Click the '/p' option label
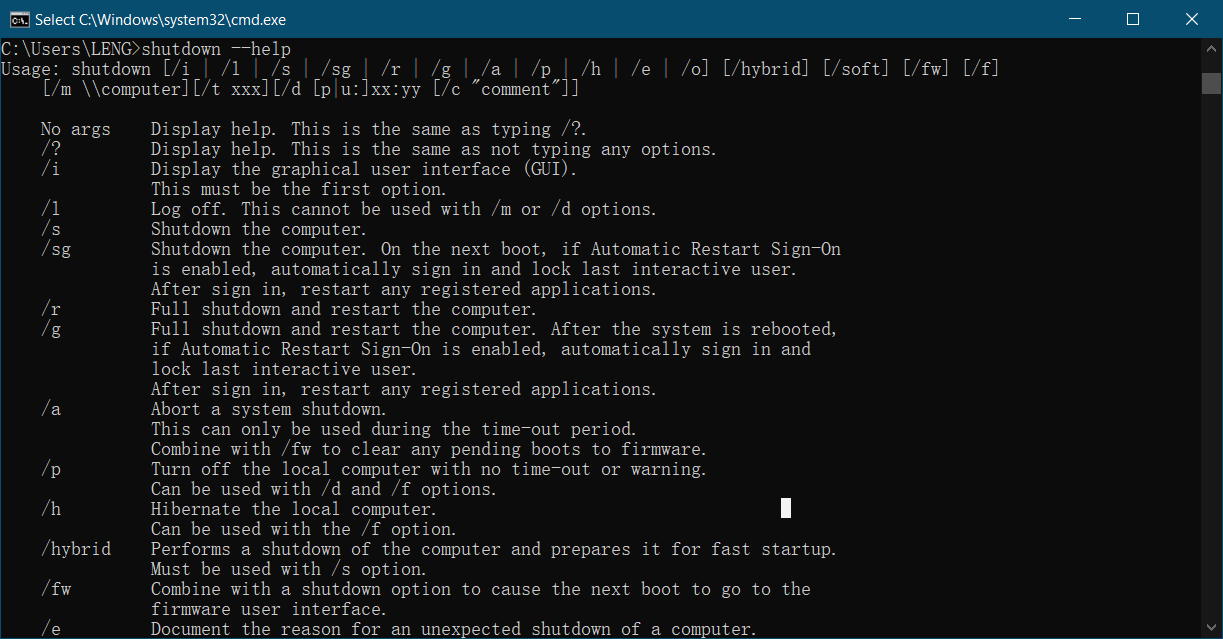1223x639 pixels. point(51,469)
